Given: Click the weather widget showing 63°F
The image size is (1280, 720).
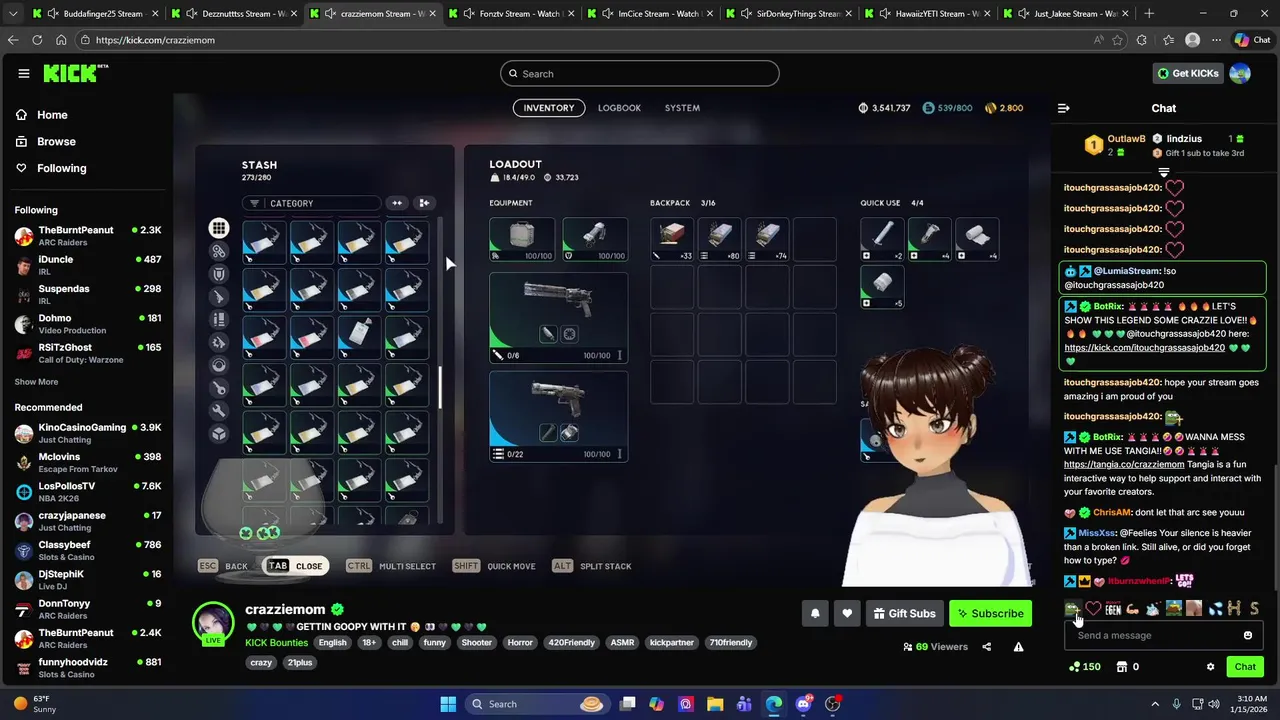Looking at the screenshot, I should (35, 704).
